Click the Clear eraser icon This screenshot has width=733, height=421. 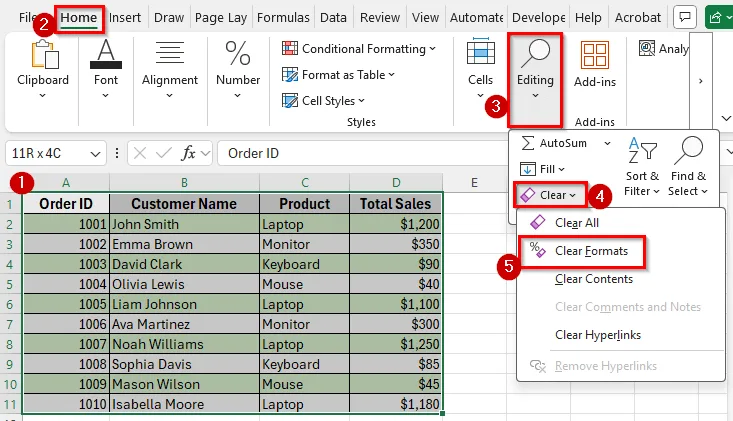tap(528, 195)
